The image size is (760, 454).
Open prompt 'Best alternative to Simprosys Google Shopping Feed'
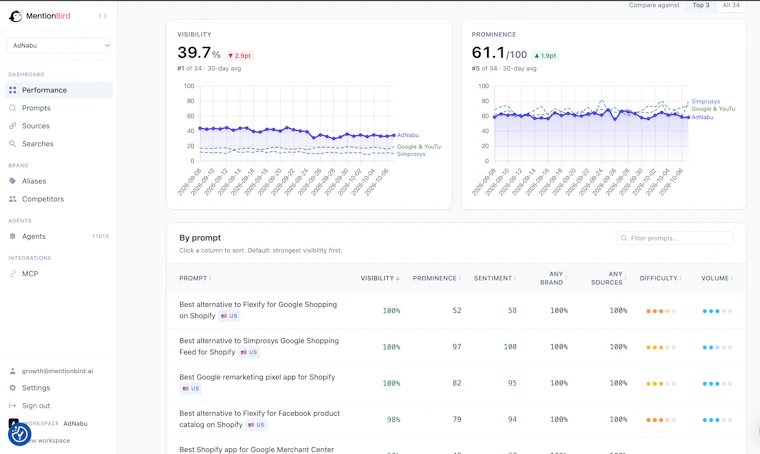tap(259, 346)
